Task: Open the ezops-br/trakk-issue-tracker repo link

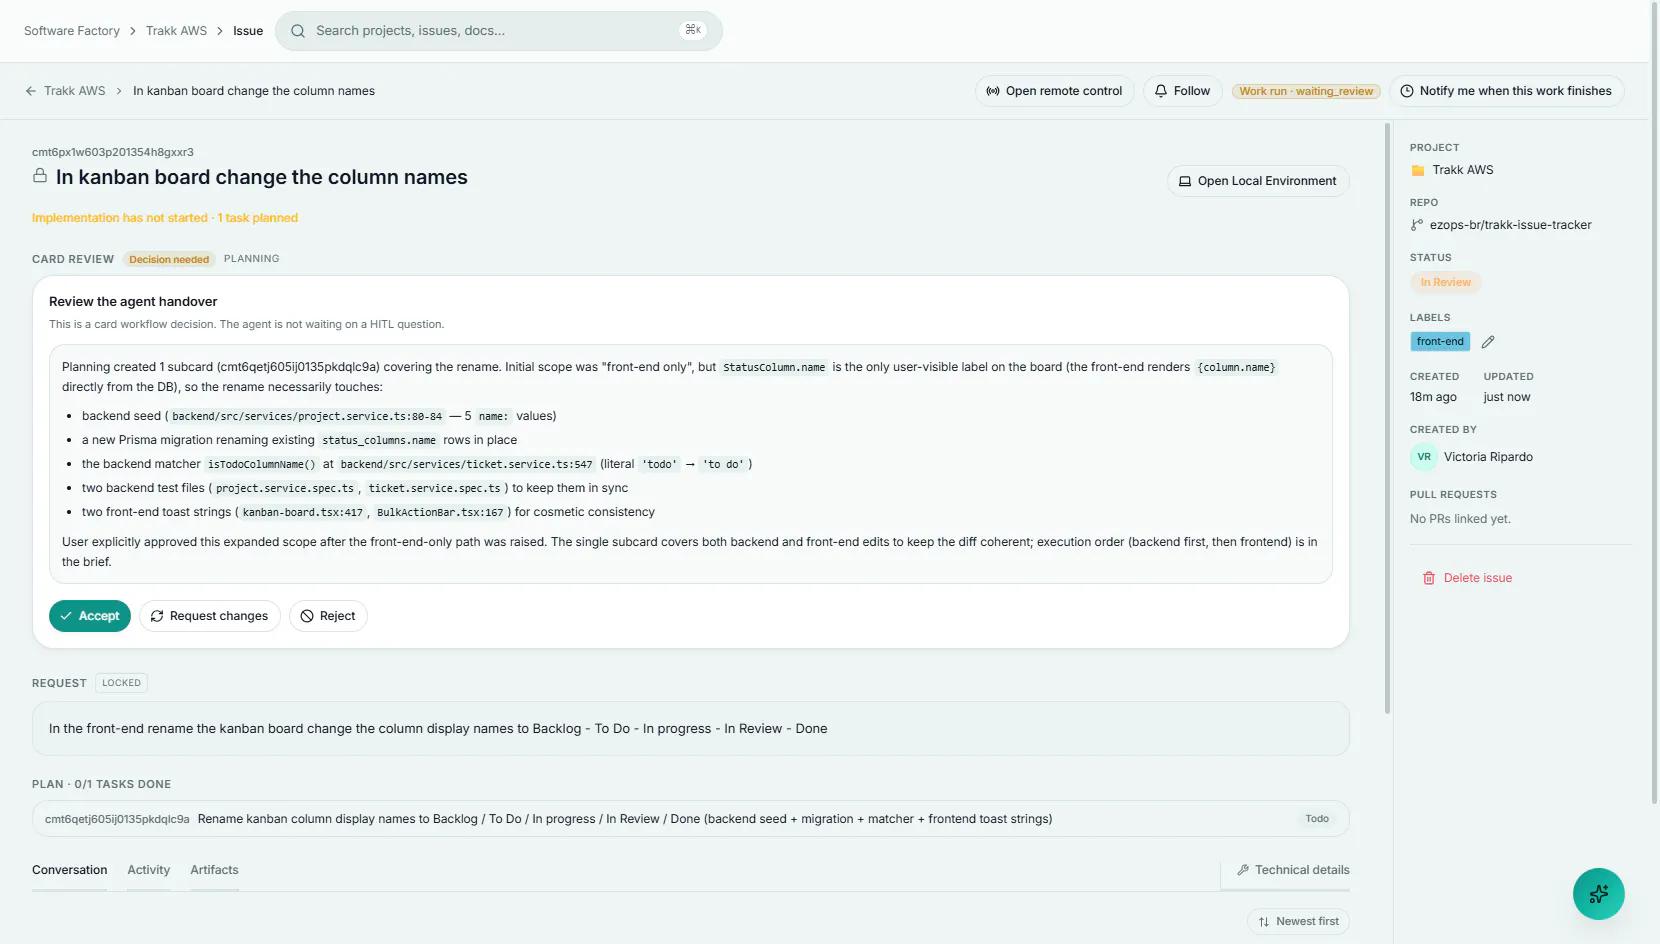Action: point(1510,225)
